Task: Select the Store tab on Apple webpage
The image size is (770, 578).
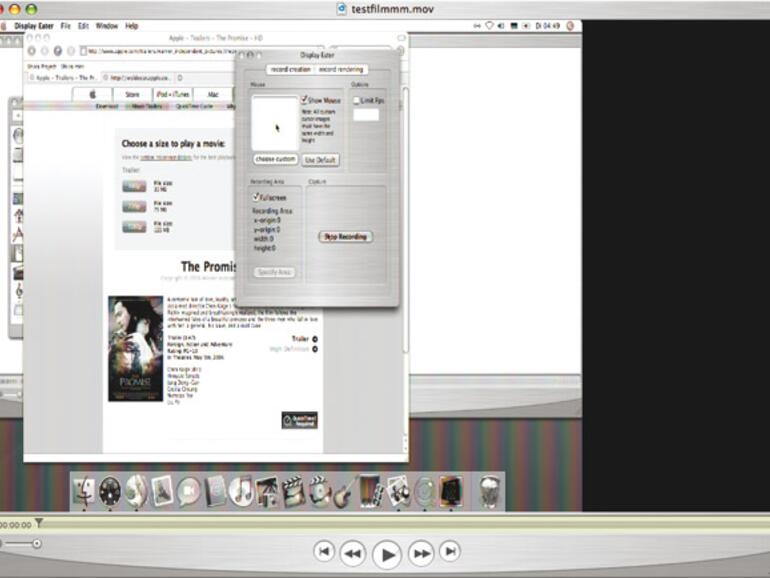Action: [x=133, y=94]
